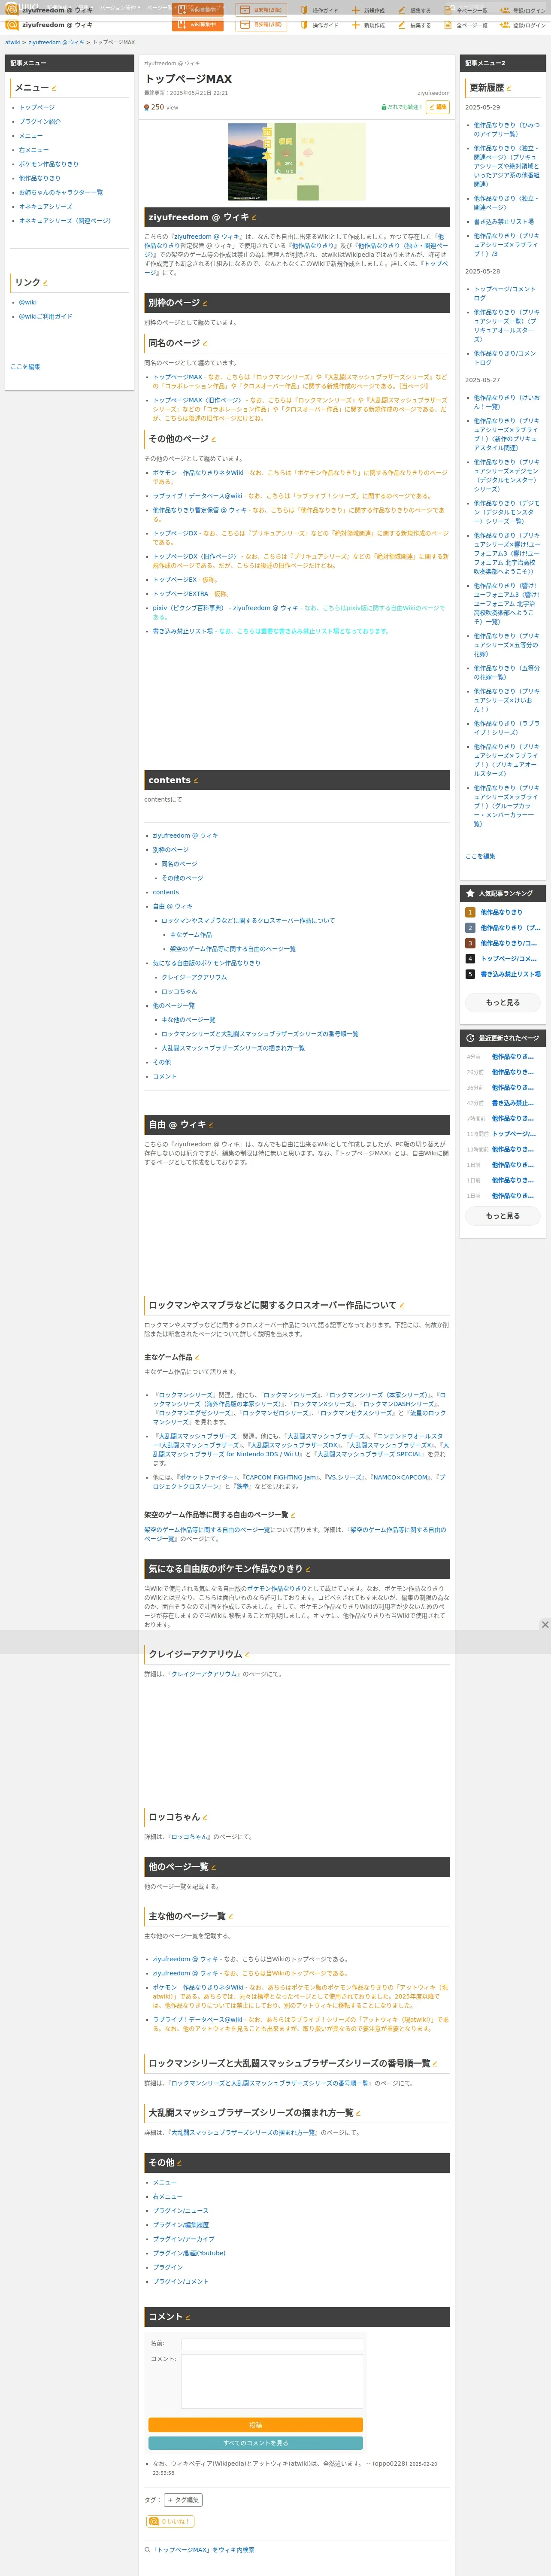
Task: Click edit pencil beside 同名のページ heading
Action: pos(205,343)
